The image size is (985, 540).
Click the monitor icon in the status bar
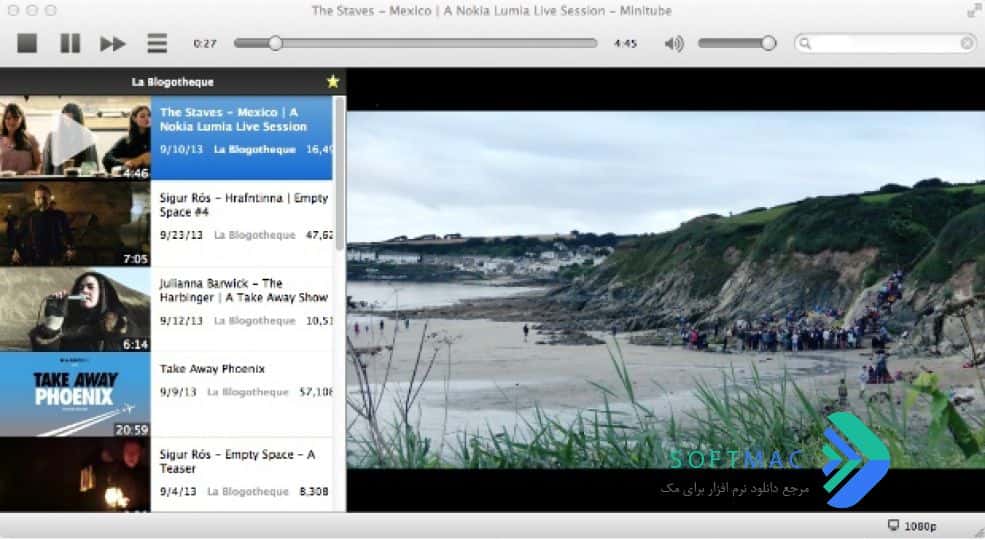[893, 526]
